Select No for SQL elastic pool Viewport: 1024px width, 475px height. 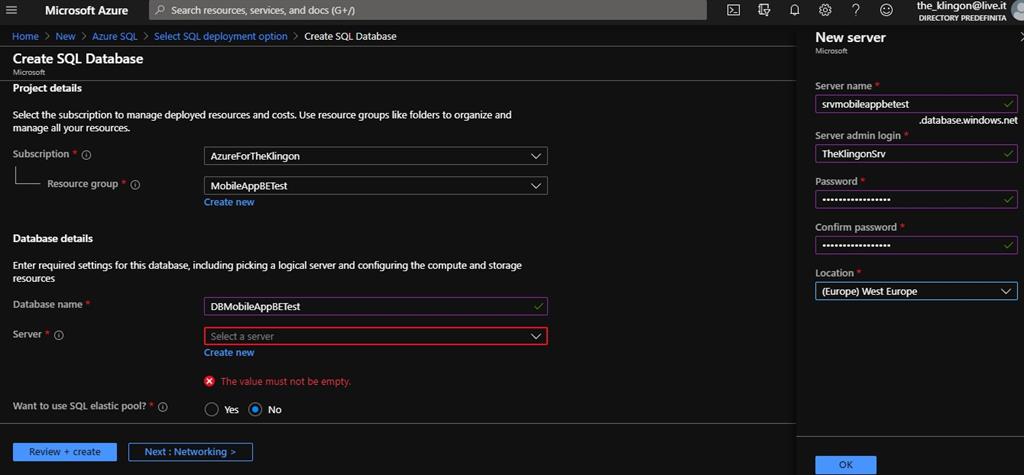pyautogui.click(x=255, y=410)
